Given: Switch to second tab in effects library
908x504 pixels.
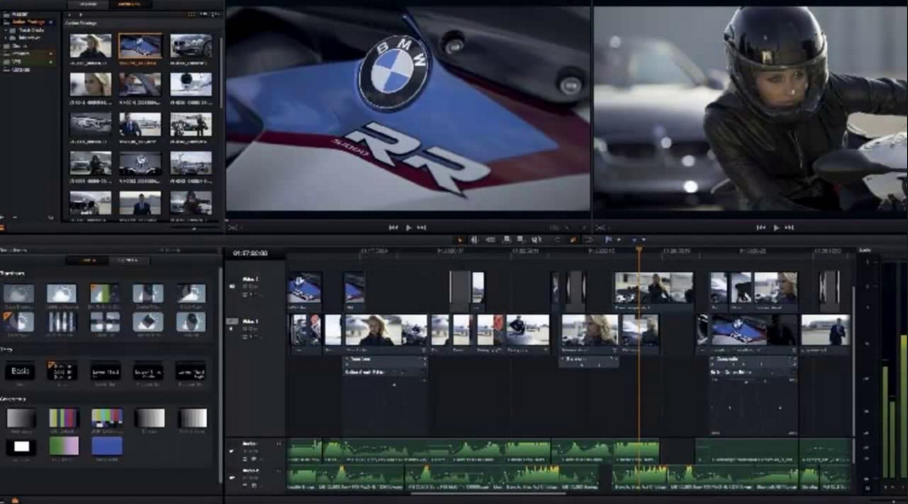Looking at the screenshot, I should pyautogui.click(x=127, y=261).
